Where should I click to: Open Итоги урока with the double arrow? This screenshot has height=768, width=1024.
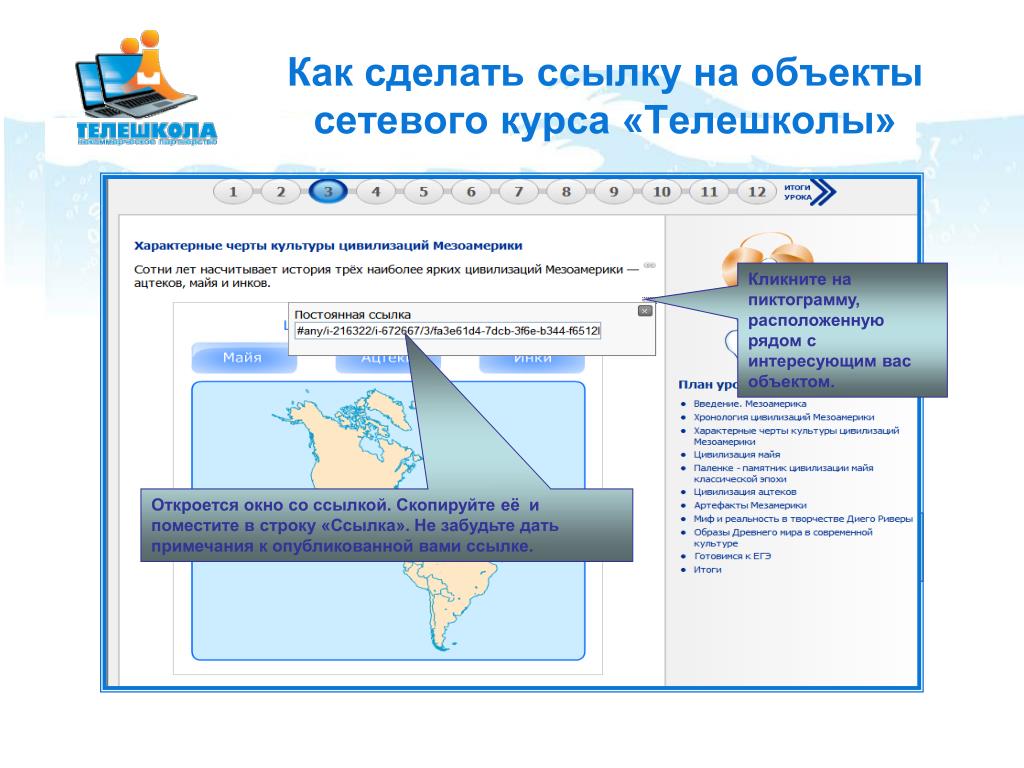[810, 192]
